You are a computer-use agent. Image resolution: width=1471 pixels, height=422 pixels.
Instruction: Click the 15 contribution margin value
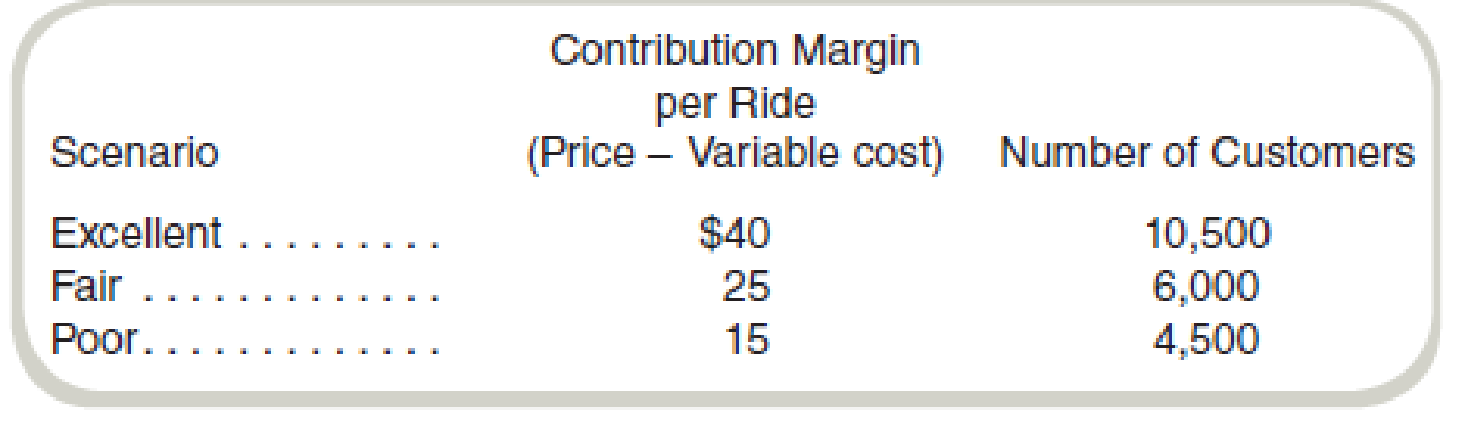(x=748, y=340)
